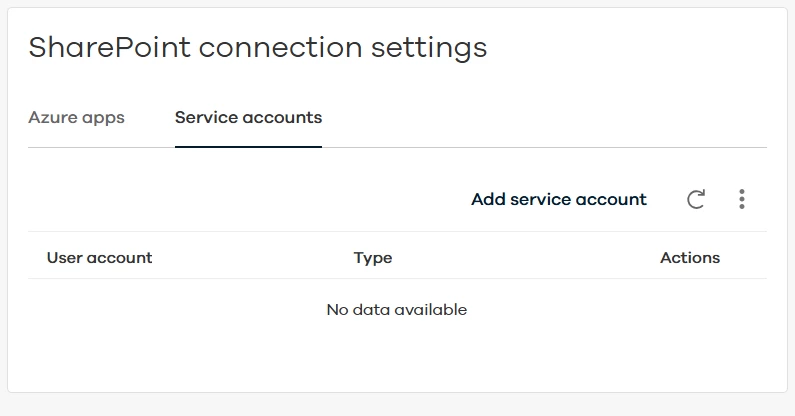Screen dimensions: 795x416
Task: Select the User account header label
Action: pos(100,258)
